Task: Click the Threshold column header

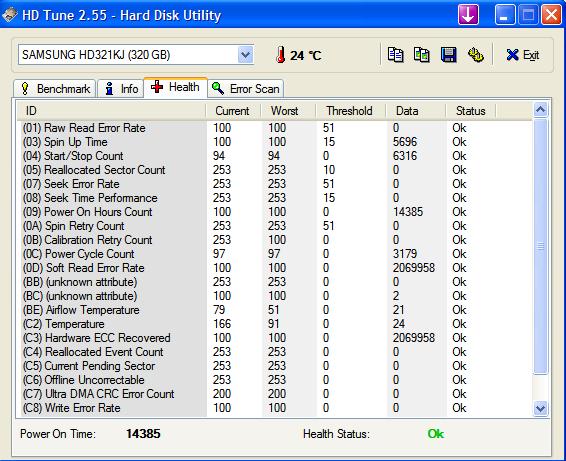Action: tap(350, 111)
